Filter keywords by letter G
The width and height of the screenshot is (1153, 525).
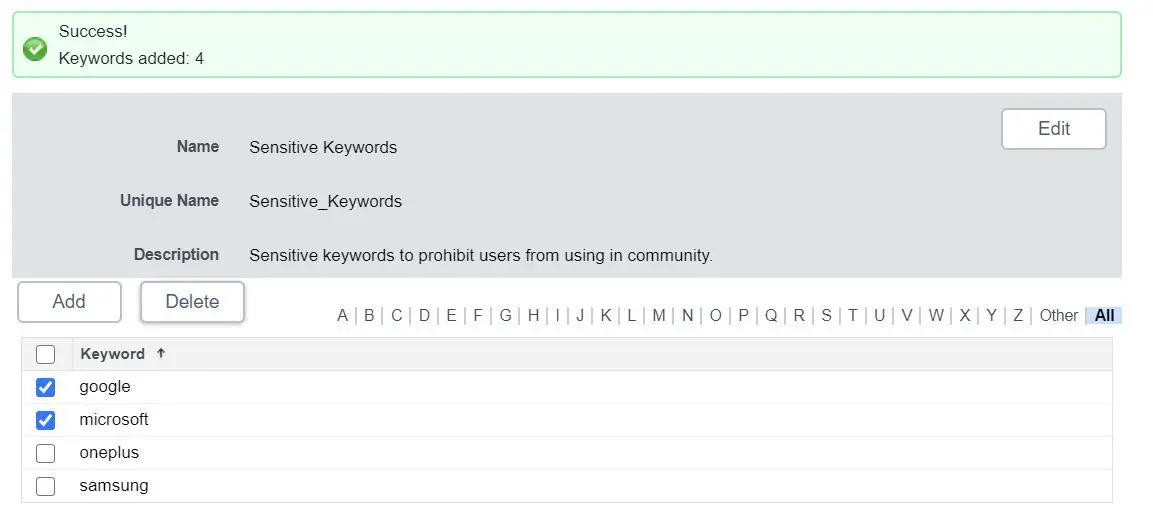(x=505, y=315)
